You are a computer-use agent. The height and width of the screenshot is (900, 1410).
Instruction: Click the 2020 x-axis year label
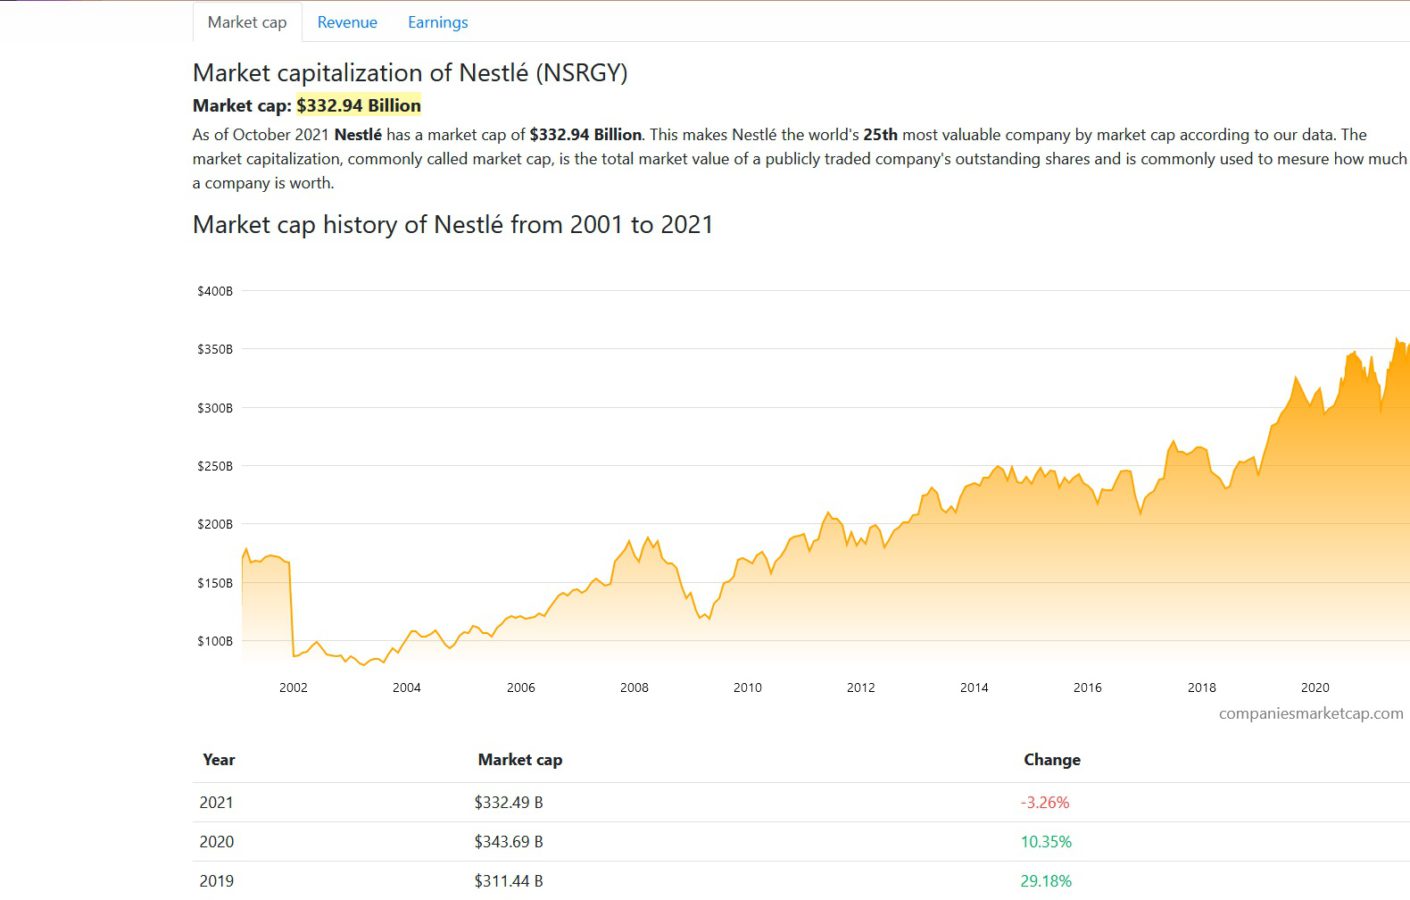1315,687
